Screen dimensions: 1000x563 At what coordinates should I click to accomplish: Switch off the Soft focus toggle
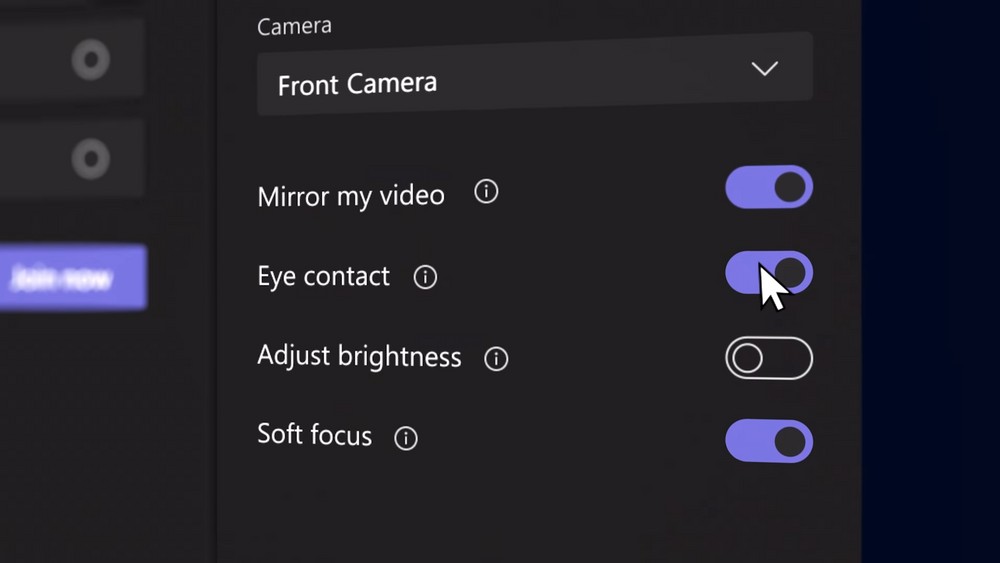click(769, 441)
